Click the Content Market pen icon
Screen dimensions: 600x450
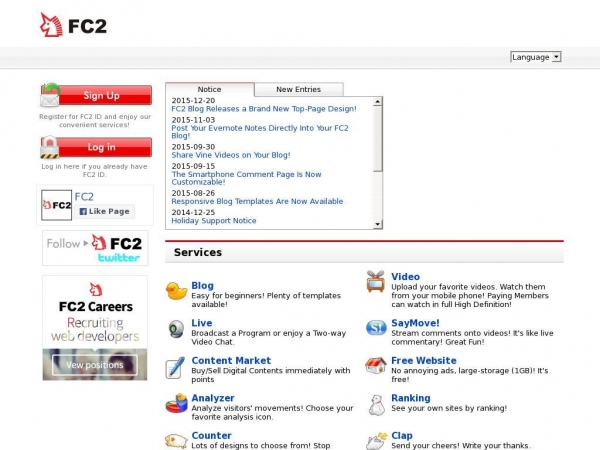pyautogui.click(x=175, y=367)
